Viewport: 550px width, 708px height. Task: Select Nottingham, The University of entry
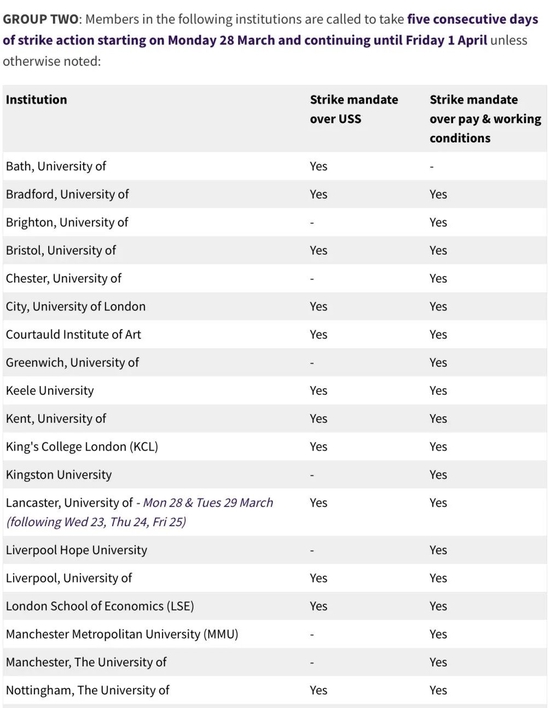point(88,690)
